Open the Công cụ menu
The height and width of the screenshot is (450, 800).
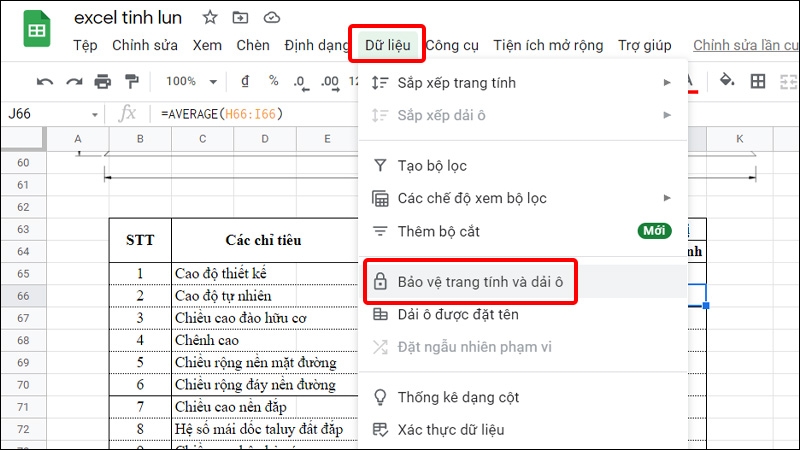pos(452,45)
